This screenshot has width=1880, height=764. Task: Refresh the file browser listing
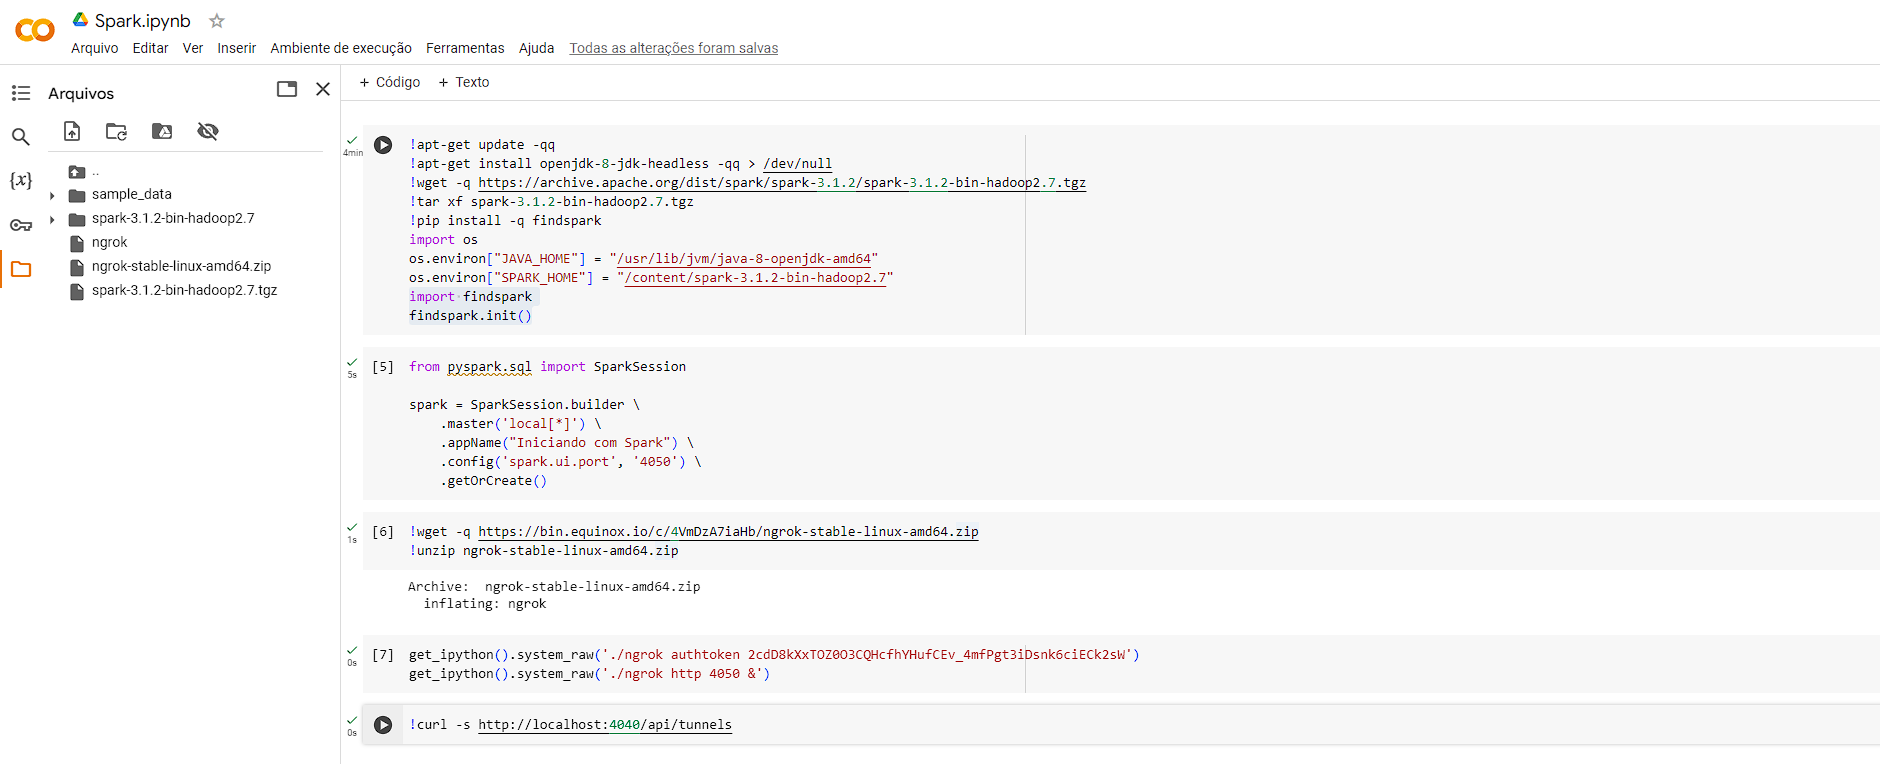point(117,131)
